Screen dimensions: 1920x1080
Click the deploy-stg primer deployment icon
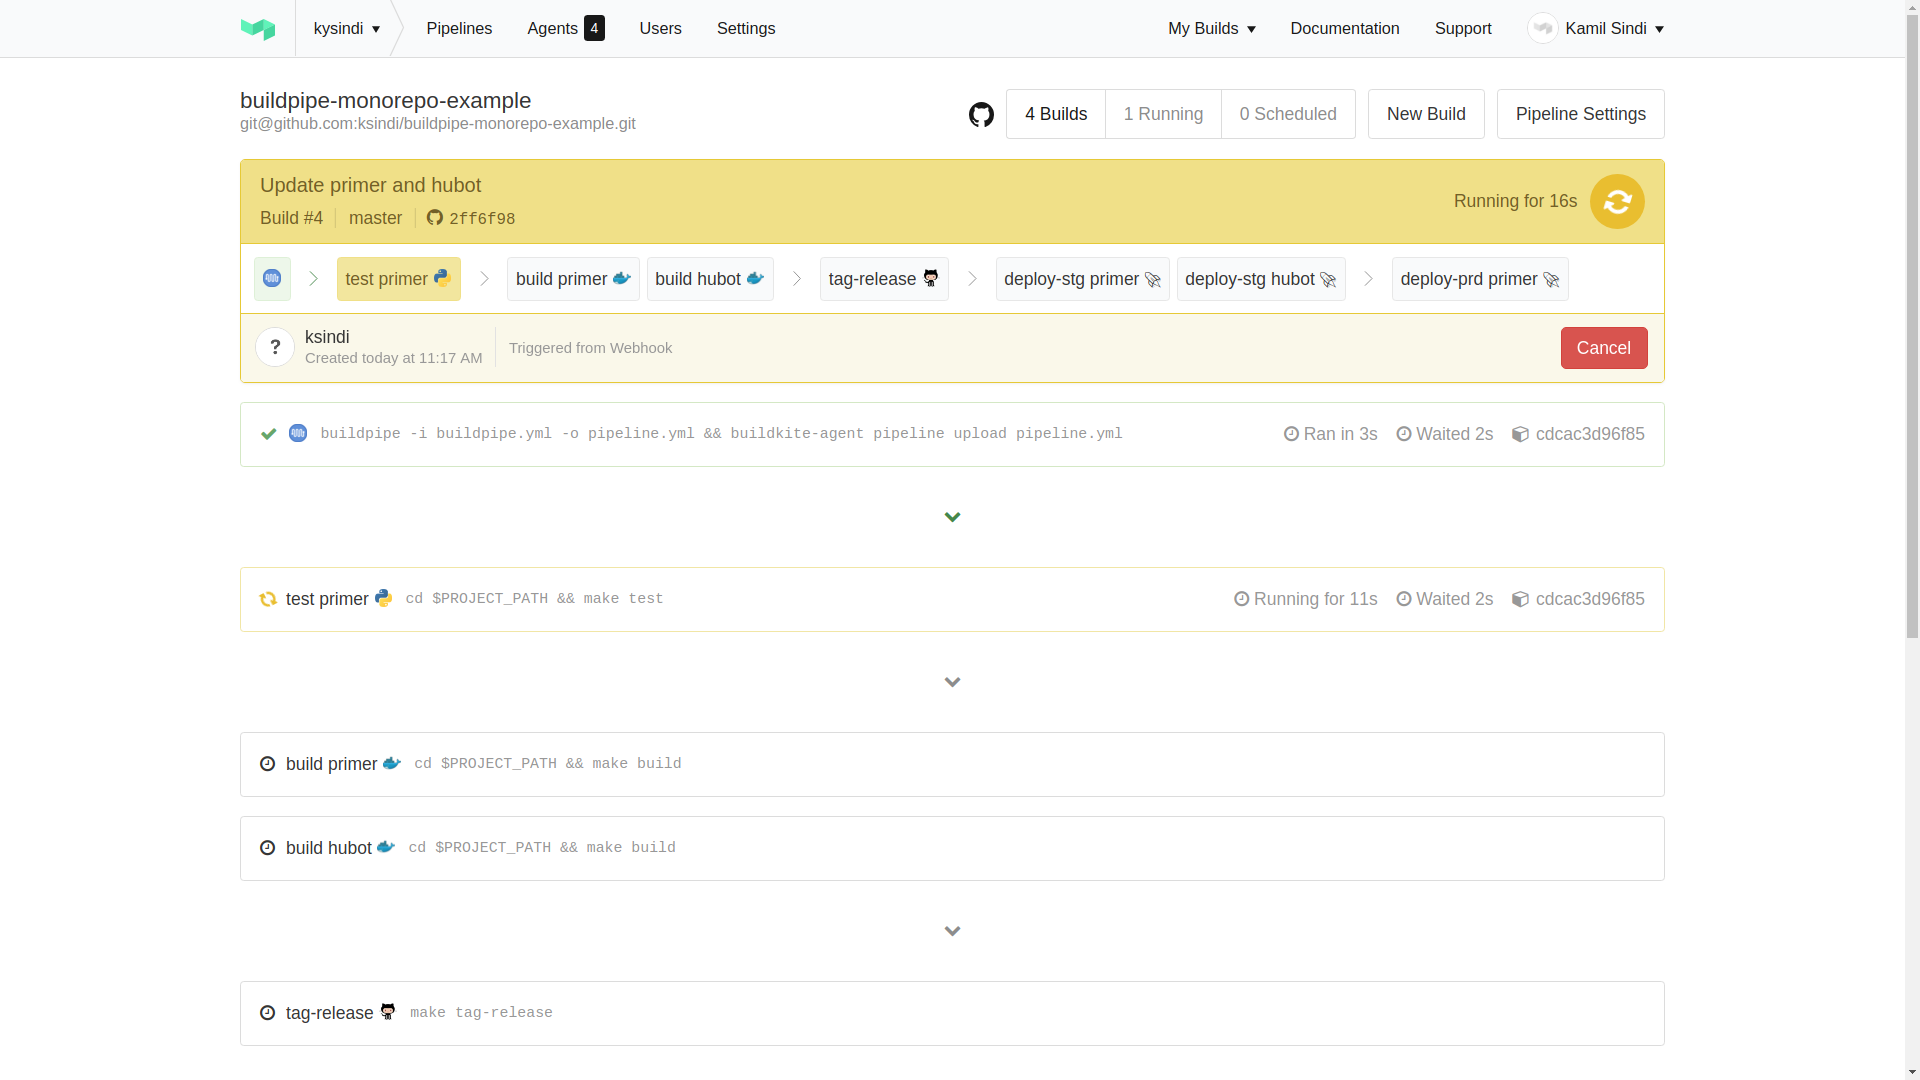coord(1153,278)
